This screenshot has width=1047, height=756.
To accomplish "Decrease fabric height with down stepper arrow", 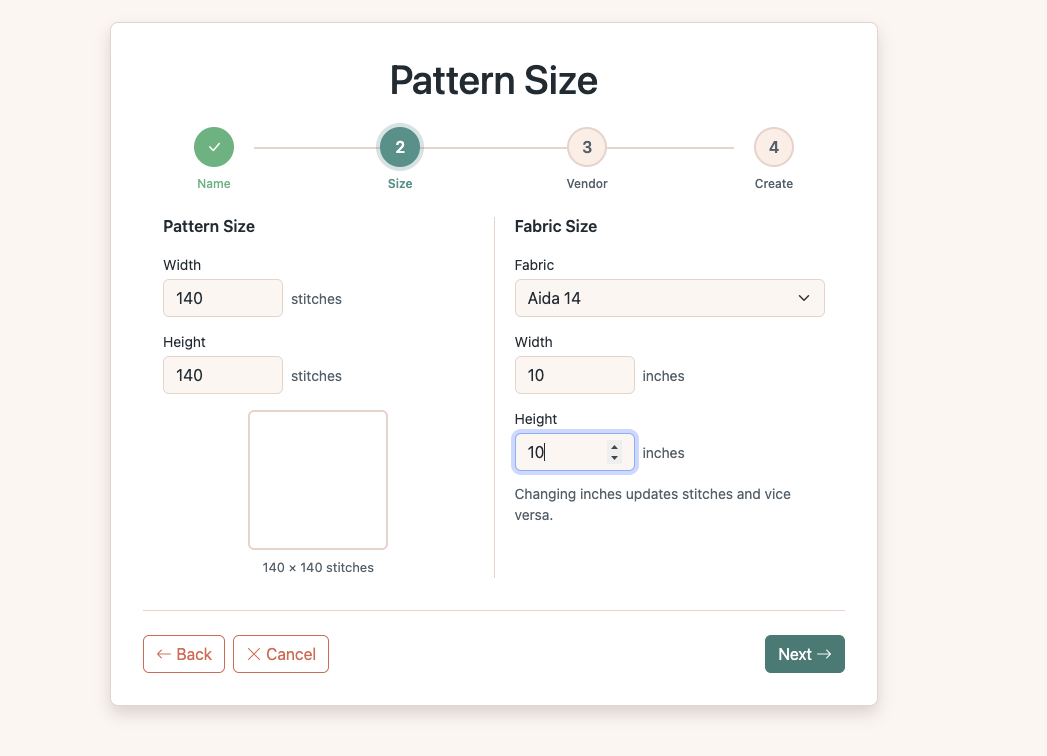I will pos(614,458).
